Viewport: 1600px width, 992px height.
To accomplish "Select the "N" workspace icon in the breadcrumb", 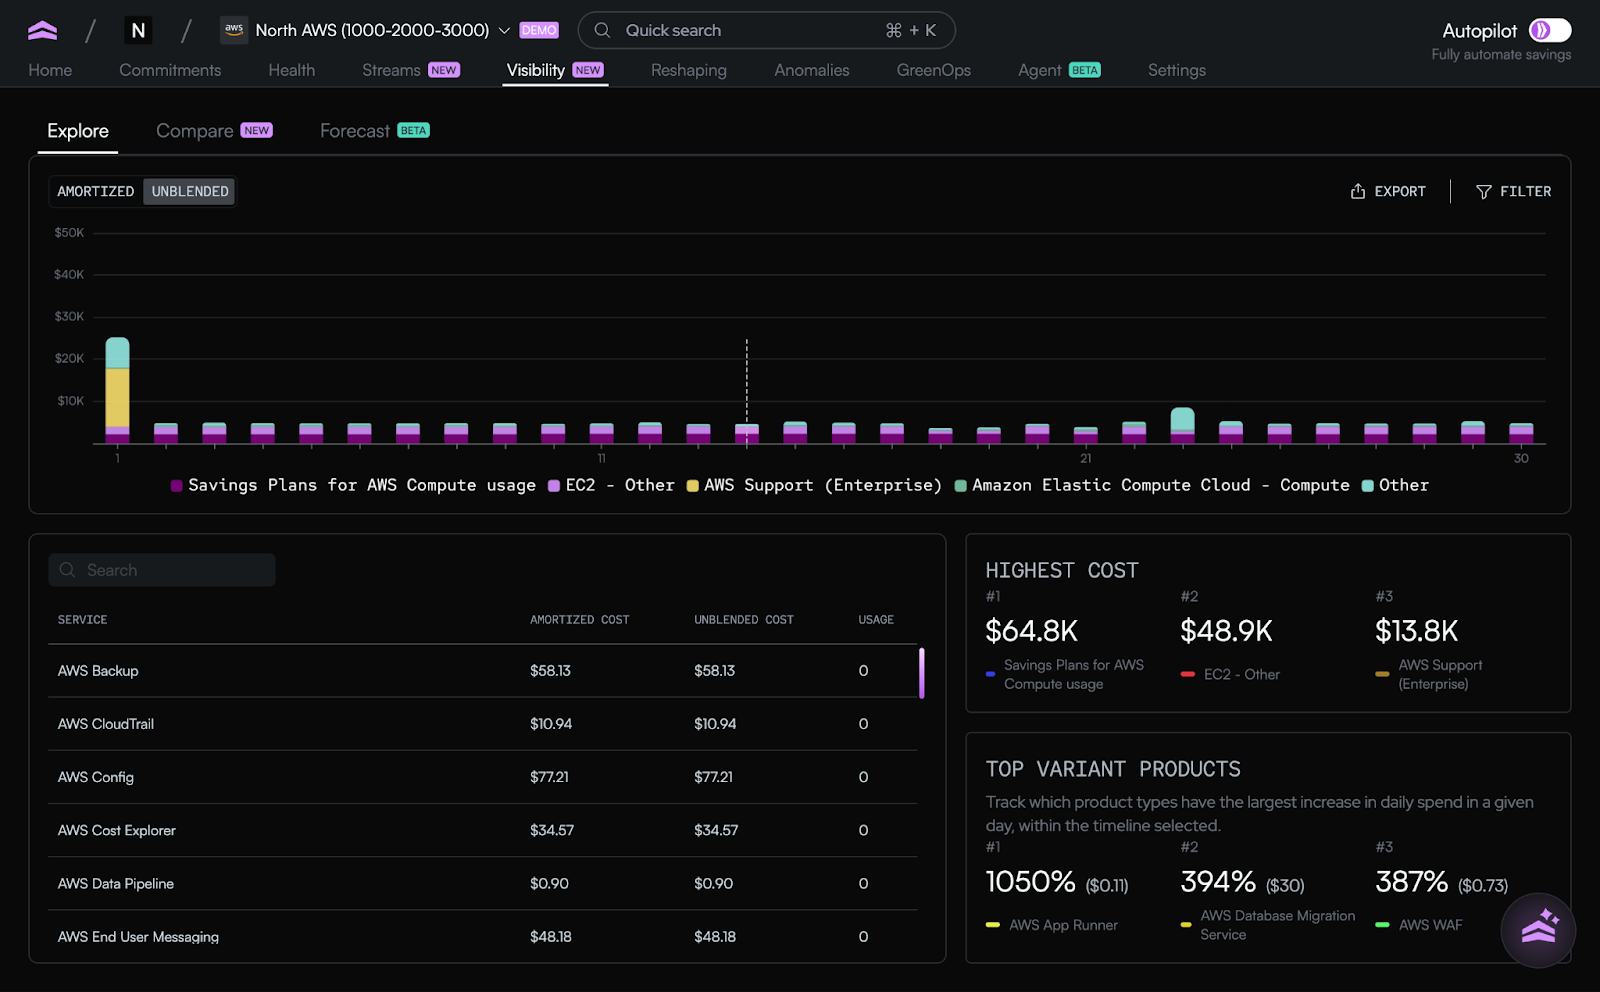I will pos(138,30).
